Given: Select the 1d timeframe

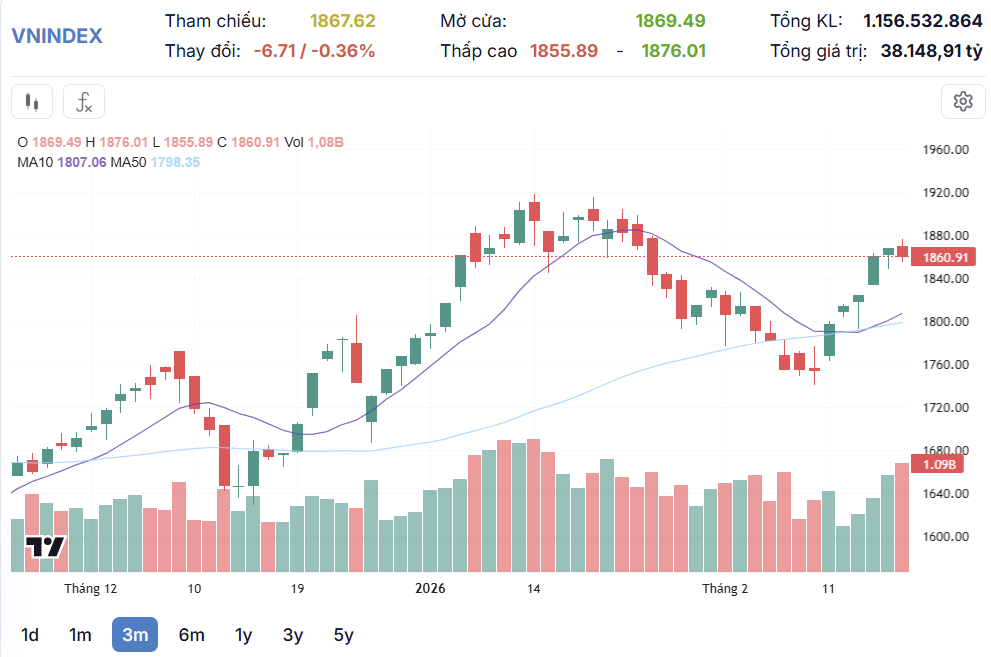Looking at the screenshot, I should (30, 635).
